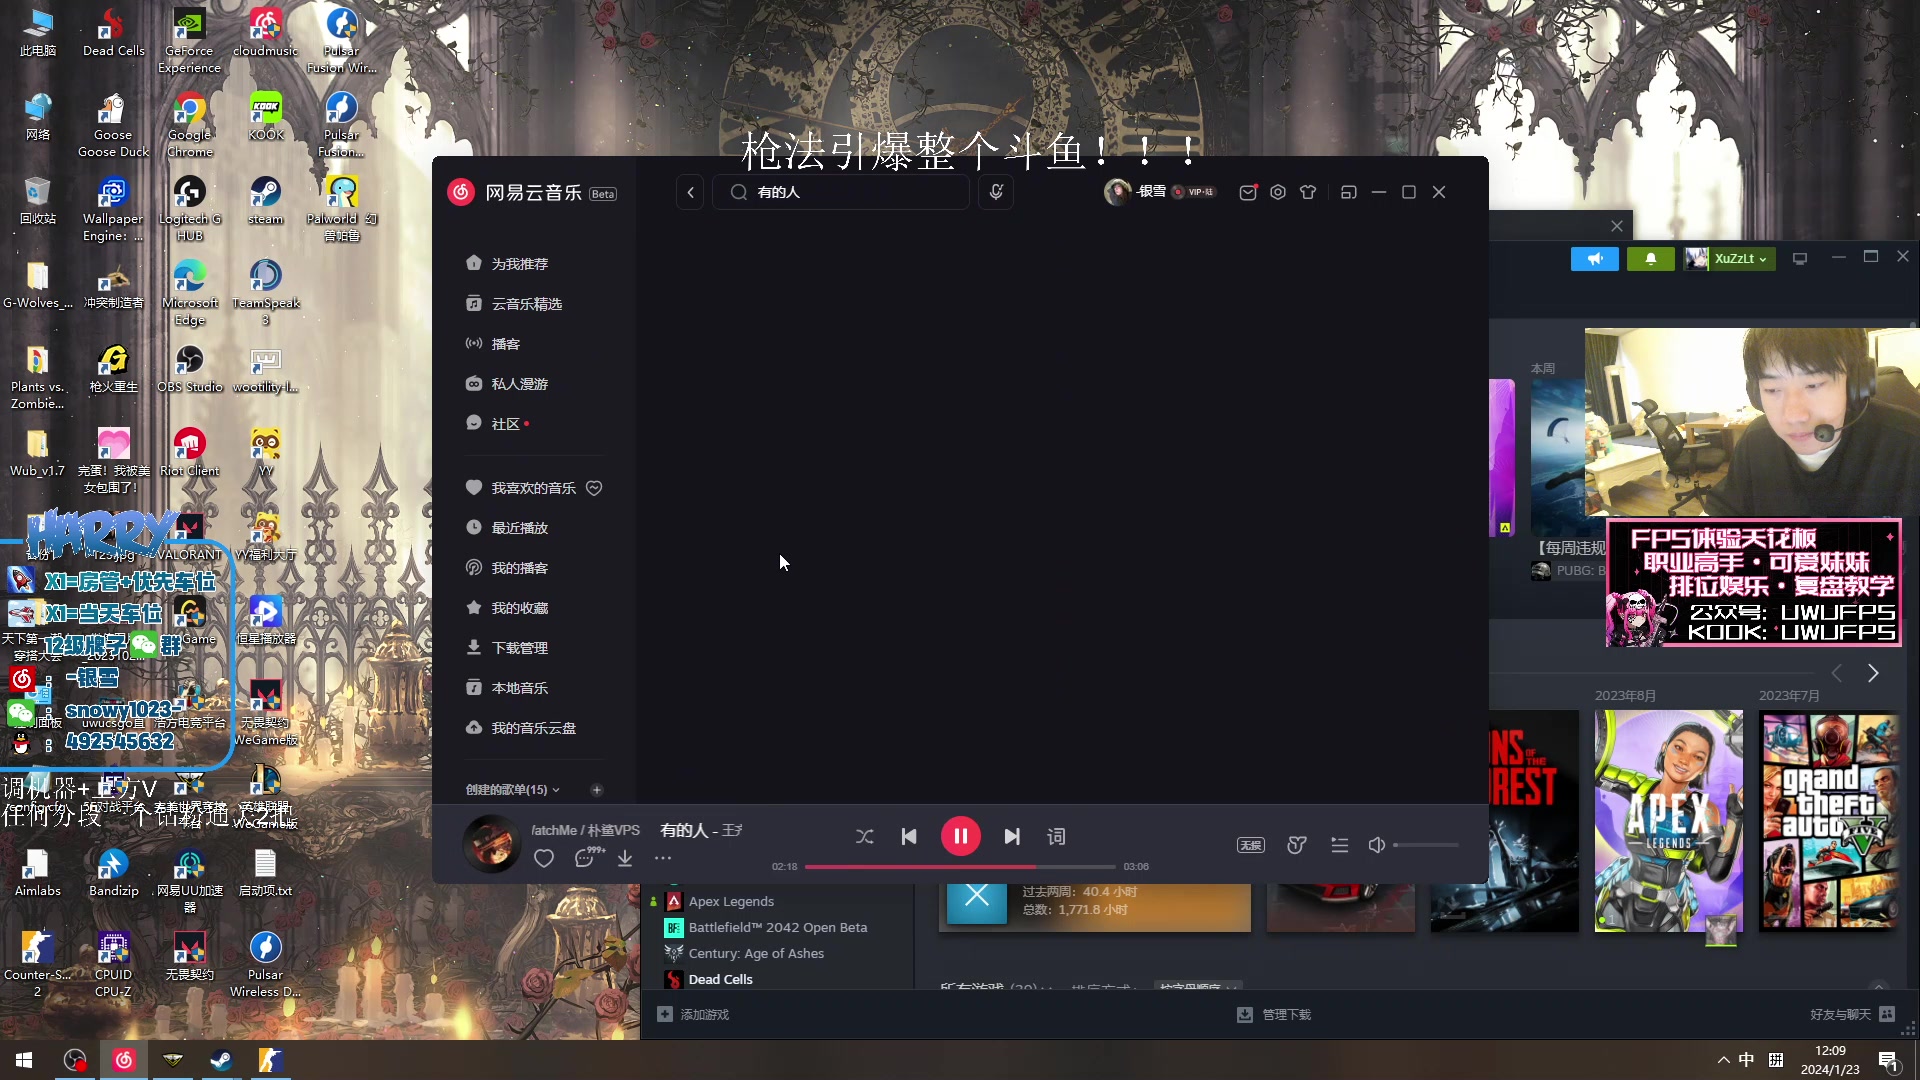
Task: Open OBS Studio desktop shortcut
Action: 189,369
